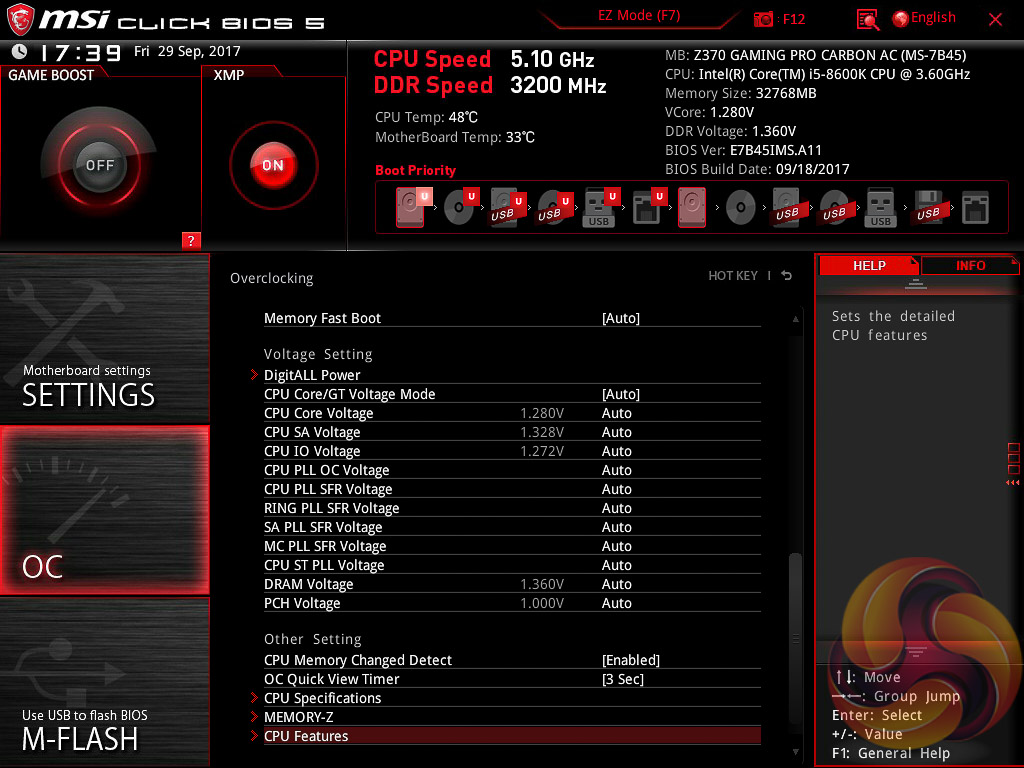
Task: Open the OC overclocking section
Action: tap(104, 510)
